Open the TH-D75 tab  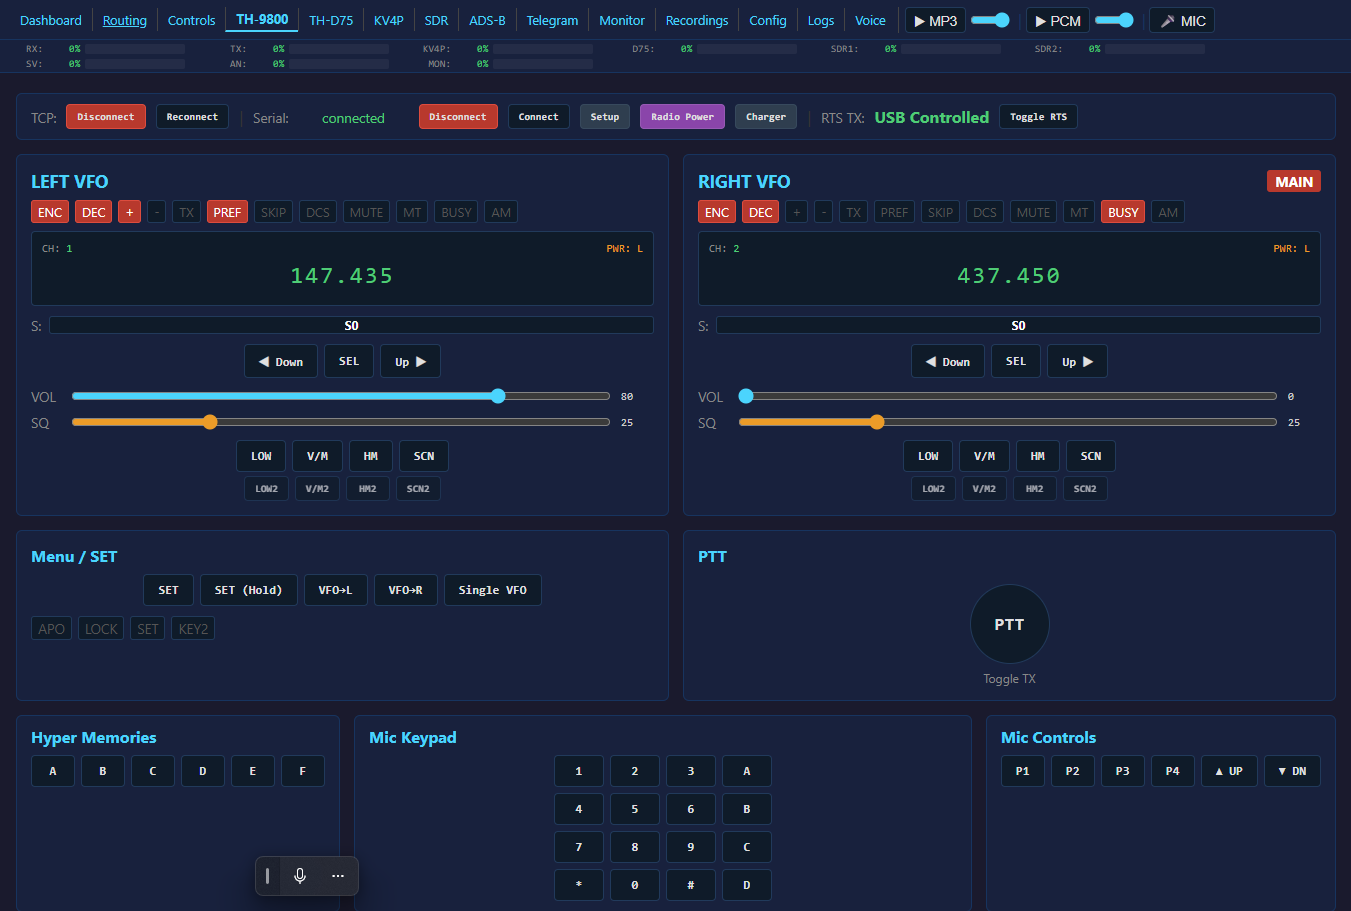pos(331,20)
